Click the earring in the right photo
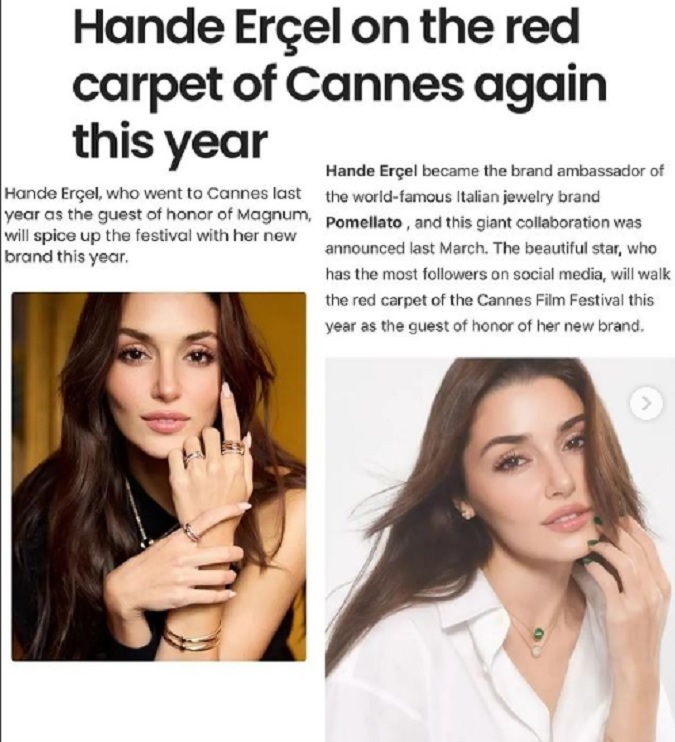 pyautogui.click(x=466, y=513)
